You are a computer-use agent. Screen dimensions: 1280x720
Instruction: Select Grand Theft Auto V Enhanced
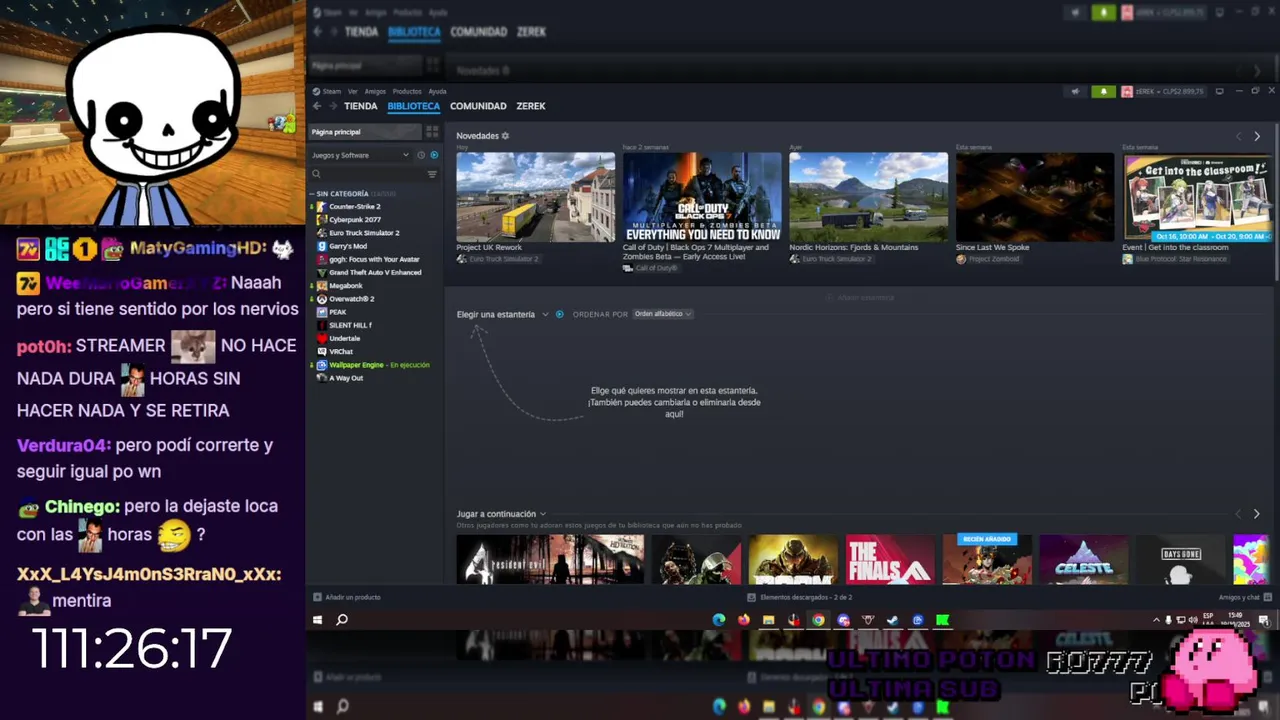[373, 272]
